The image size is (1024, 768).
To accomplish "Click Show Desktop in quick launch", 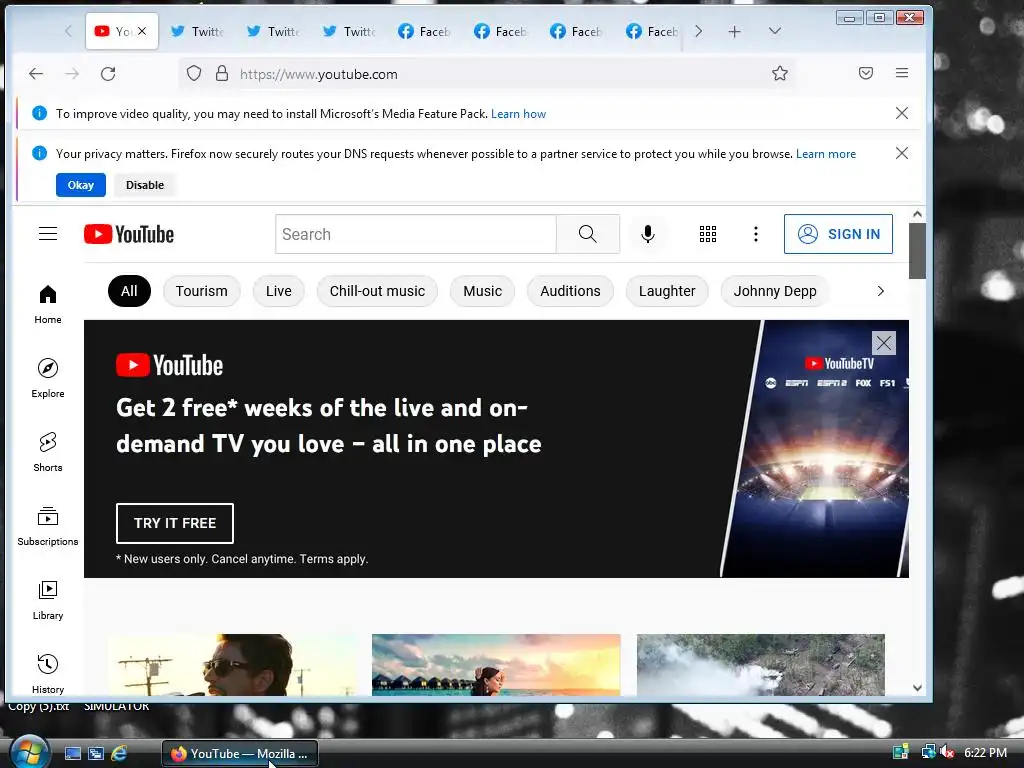I will tap(72, 753).
